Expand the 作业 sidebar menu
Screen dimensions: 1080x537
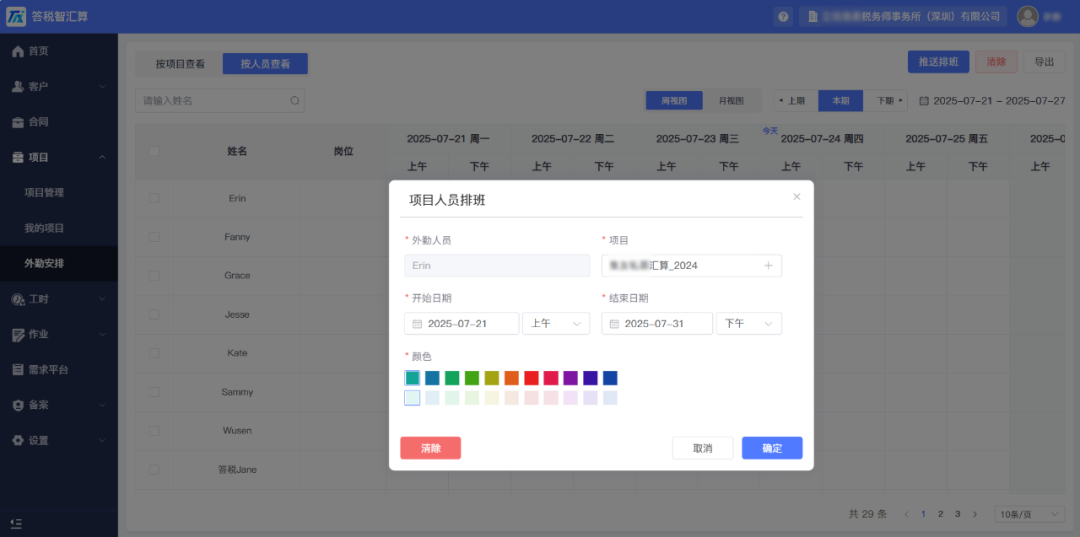59,335
